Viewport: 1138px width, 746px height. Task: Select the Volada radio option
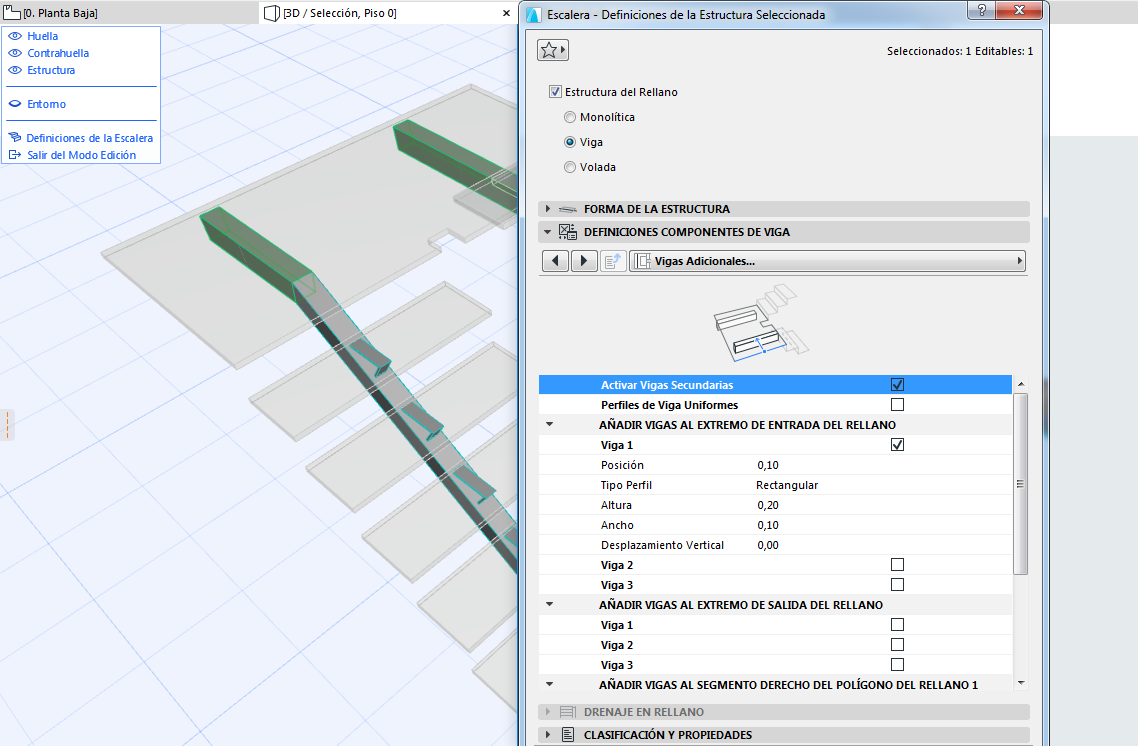click(x=570, y=167)
